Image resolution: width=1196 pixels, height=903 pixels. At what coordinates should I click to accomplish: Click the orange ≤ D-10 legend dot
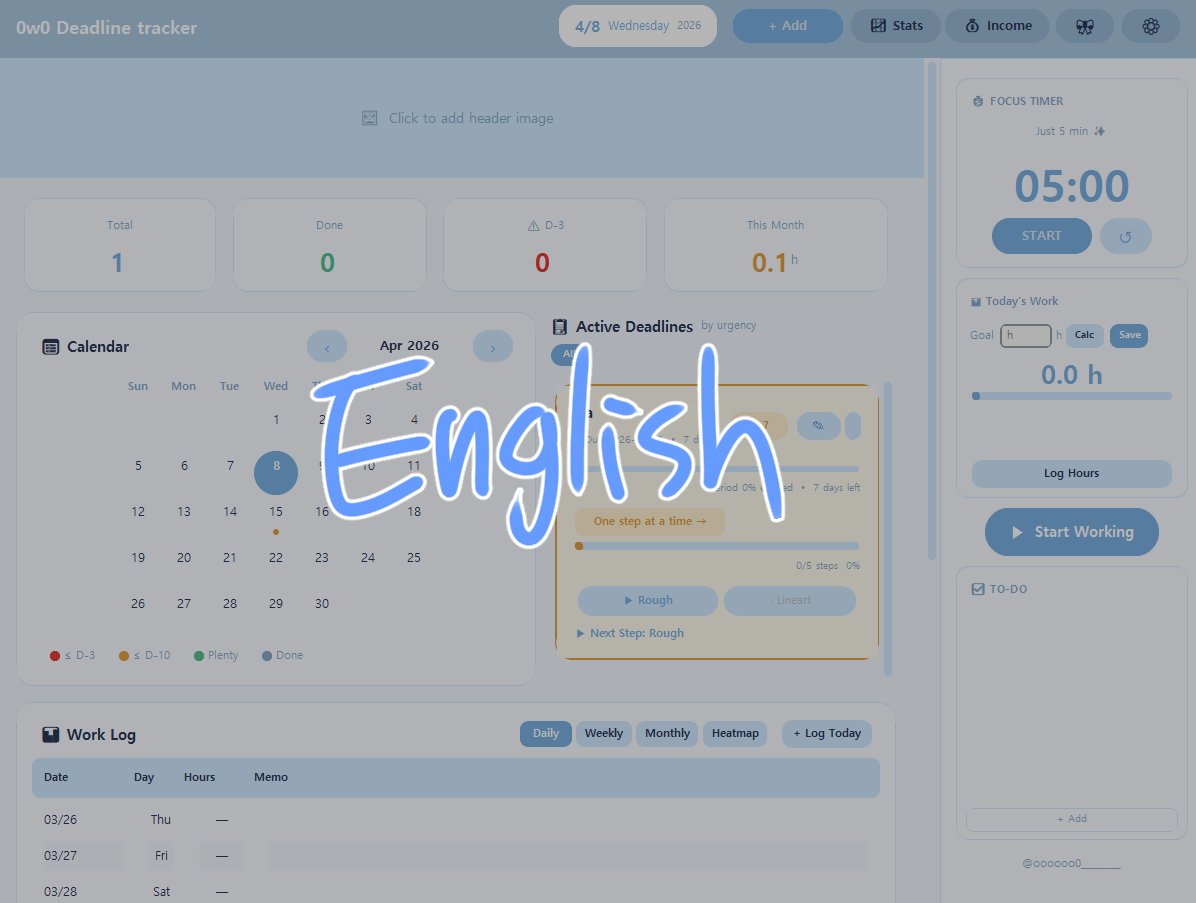coord(124,656)
